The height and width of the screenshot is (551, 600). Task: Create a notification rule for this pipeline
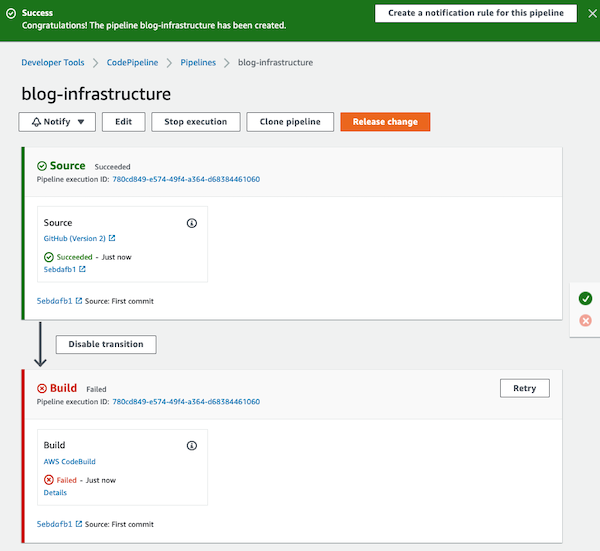(x=476, y=13)
